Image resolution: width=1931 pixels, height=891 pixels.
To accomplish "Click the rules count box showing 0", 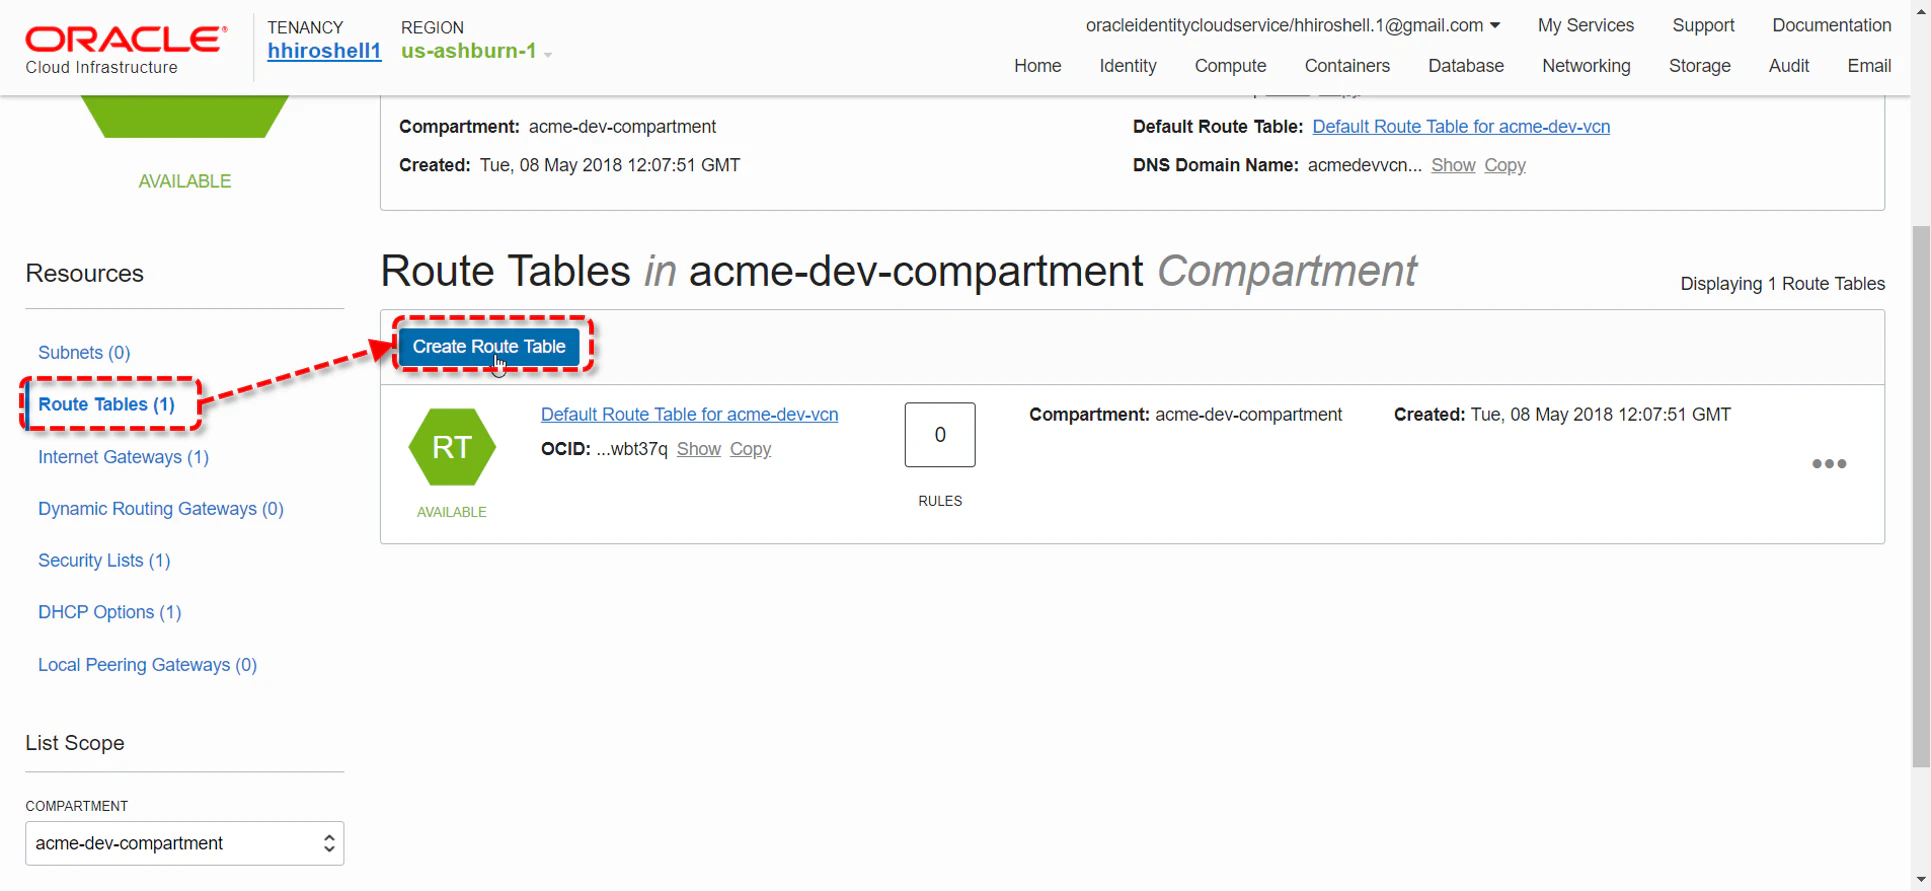I will click(x=940, y=435).
